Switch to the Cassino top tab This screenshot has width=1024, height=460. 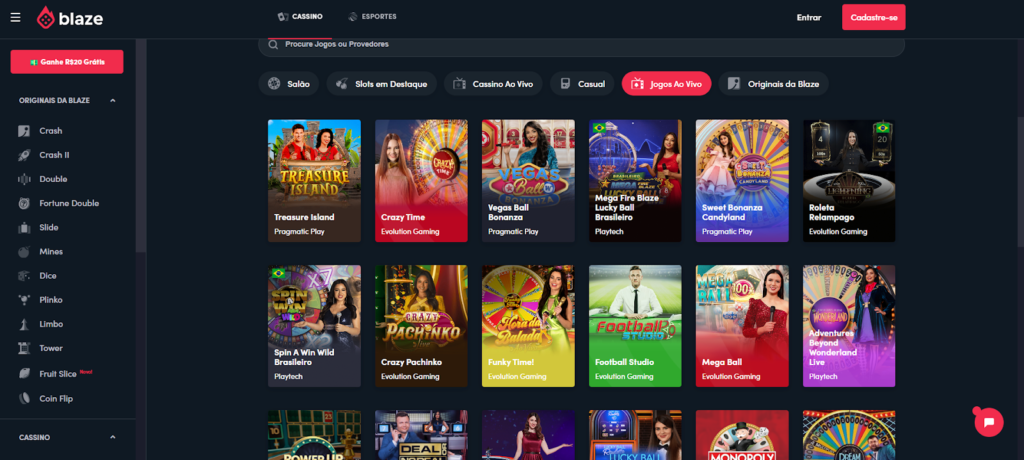click(300, 17)
